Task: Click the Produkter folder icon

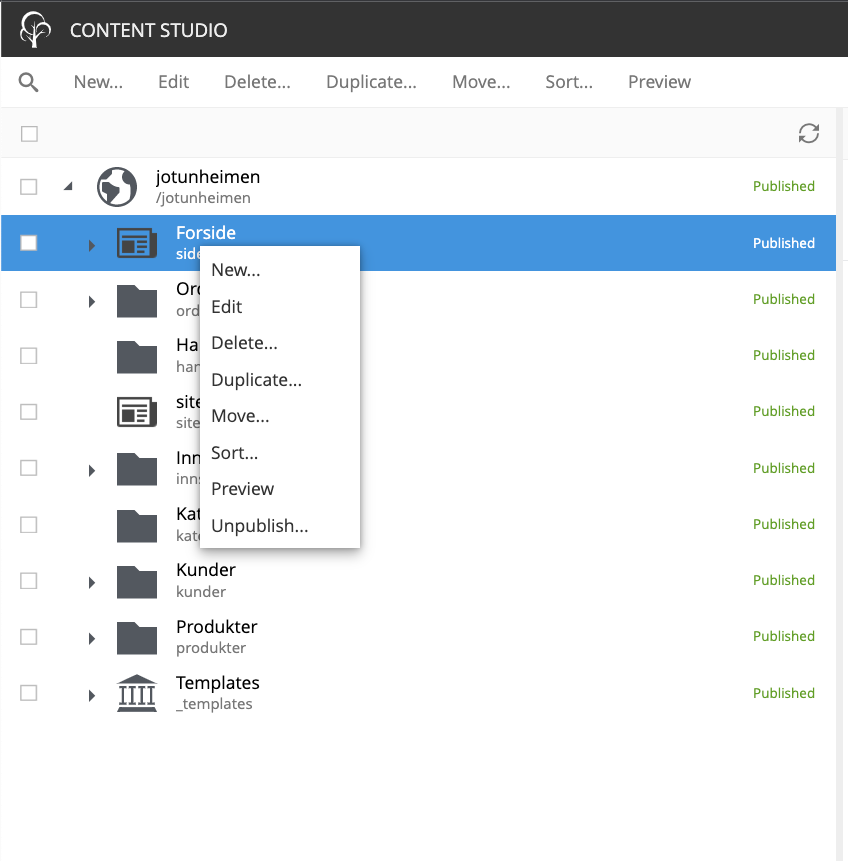Action: [137, 637]
